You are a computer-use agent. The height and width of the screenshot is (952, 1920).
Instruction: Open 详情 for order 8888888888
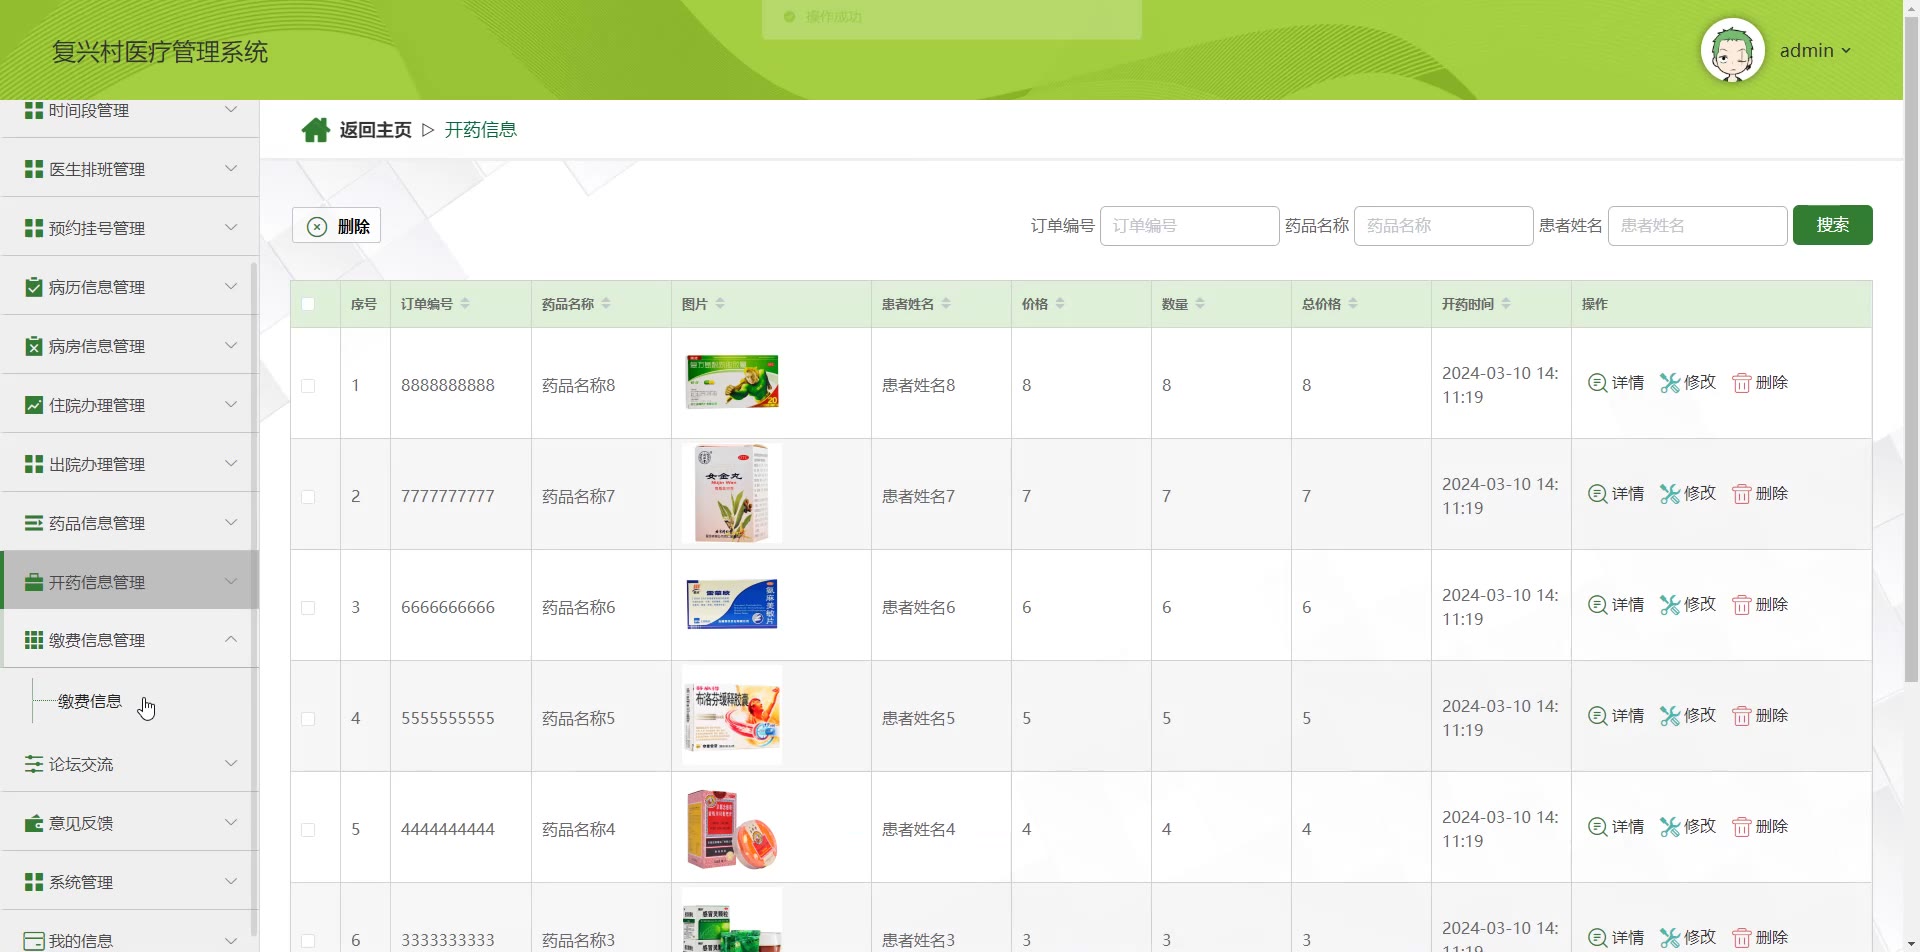[x=1616, y=383]
